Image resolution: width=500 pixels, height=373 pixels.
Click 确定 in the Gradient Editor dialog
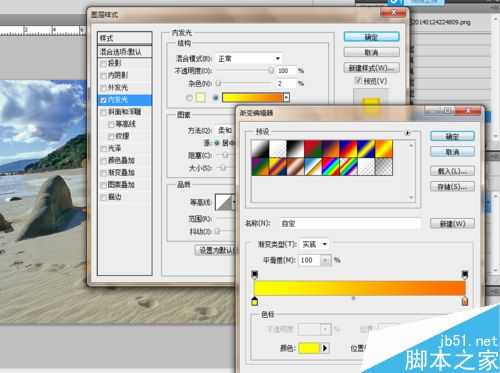coord(452,136)
